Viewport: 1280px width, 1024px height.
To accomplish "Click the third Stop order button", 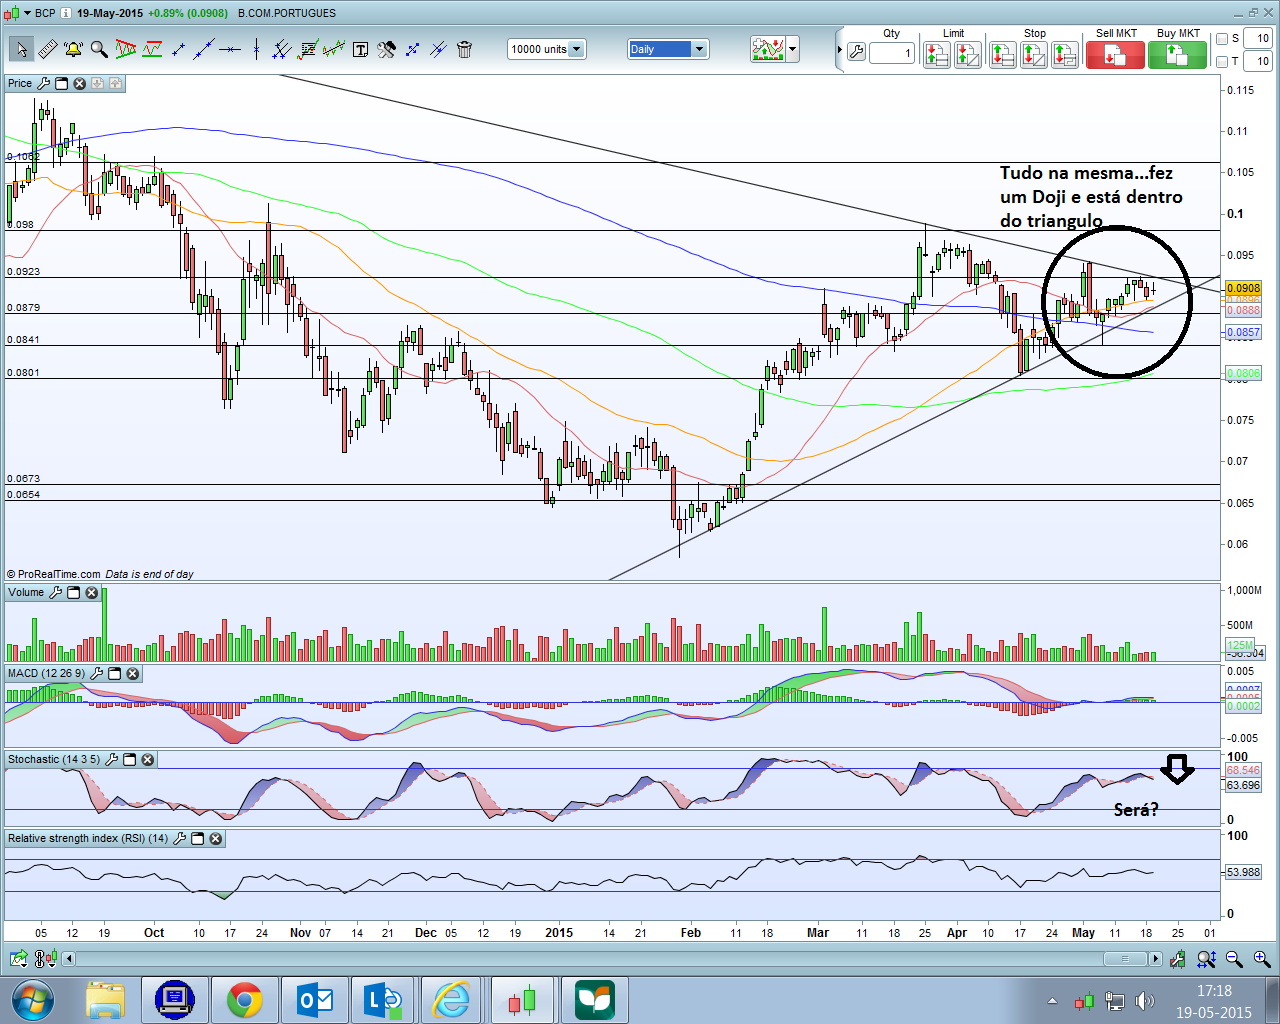I will (1066, 55).
